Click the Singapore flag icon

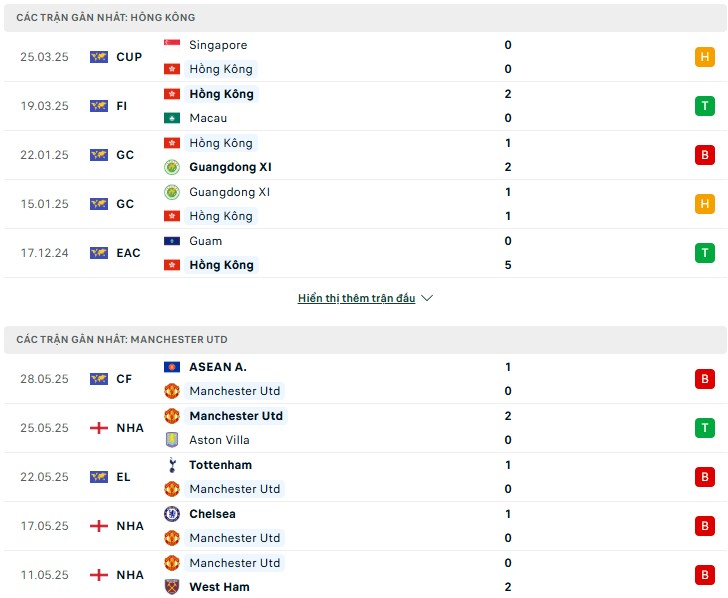point(172,45)
